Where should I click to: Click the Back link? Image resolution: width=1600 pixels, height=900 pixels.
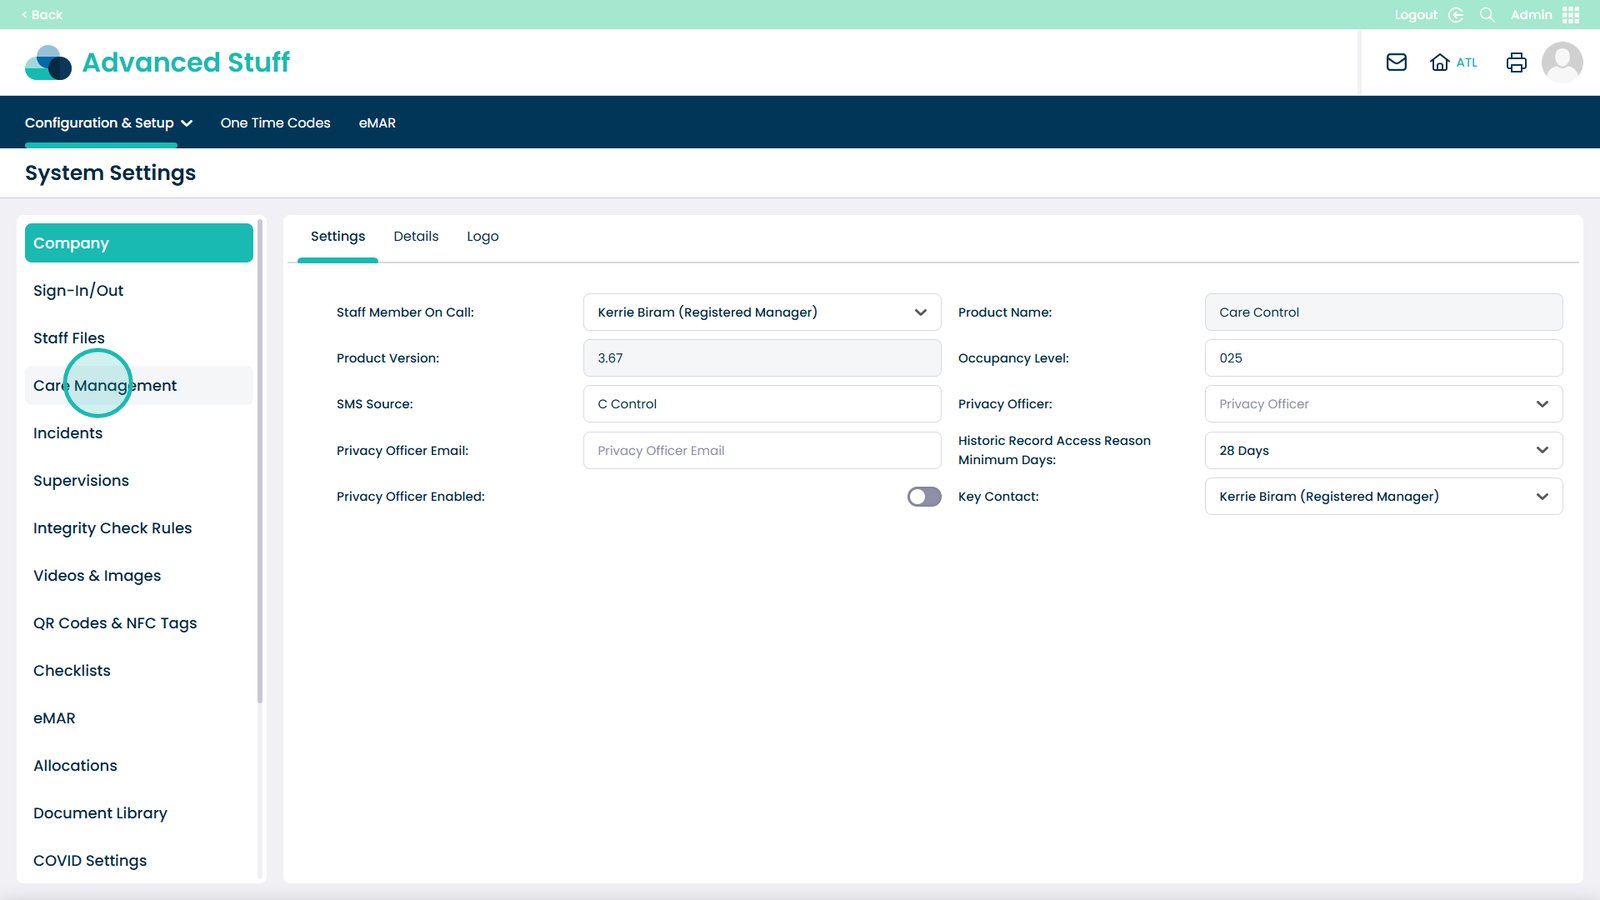pos(42,15)
